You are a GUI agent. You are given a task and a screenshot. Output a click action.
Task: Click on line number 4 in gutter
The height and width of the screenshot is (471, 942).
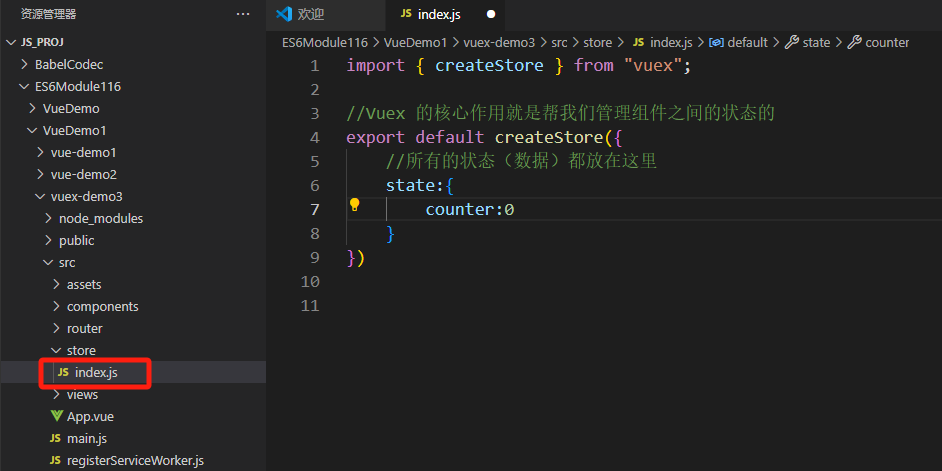pyautogui.click(x=315, y=137)
